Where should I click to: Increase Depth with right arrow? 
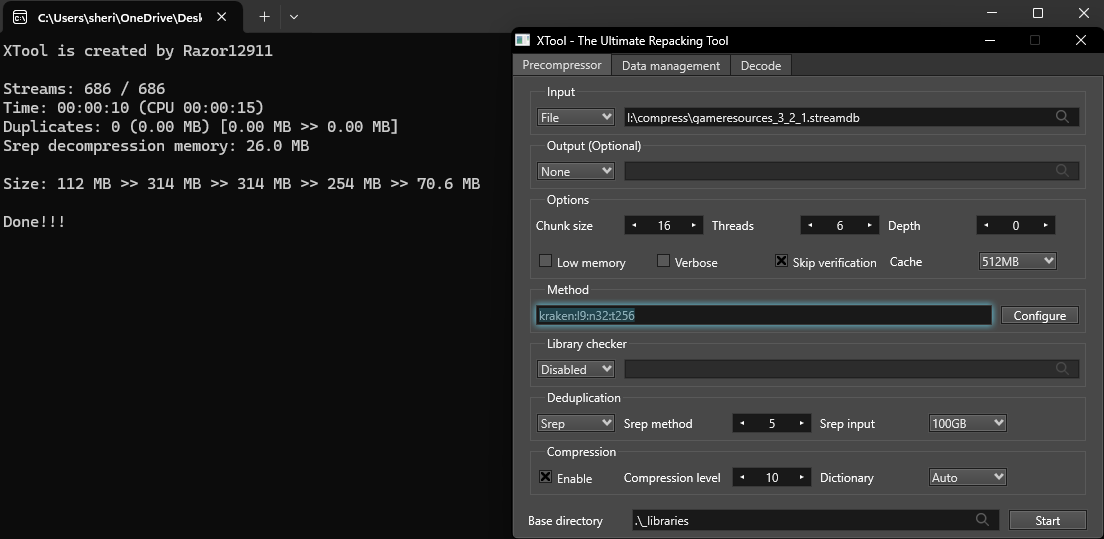1046,225
